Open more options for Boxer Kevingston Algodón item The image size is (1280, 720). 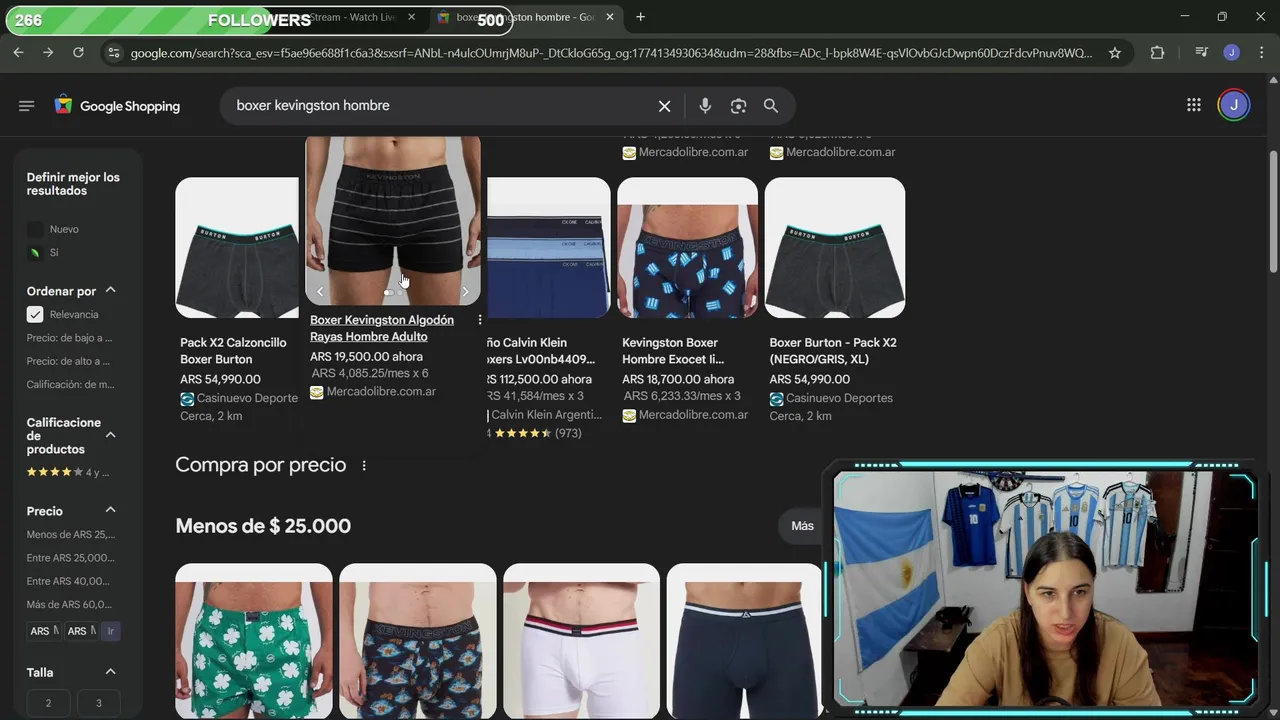click(480, 320)
